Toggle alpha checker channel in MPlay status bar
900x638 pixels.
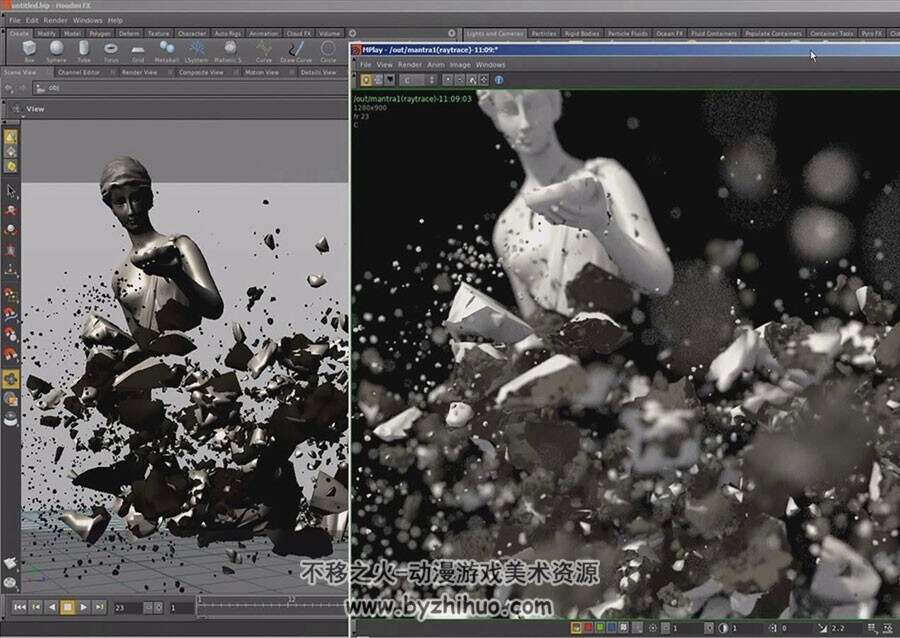tap(624, 628)
